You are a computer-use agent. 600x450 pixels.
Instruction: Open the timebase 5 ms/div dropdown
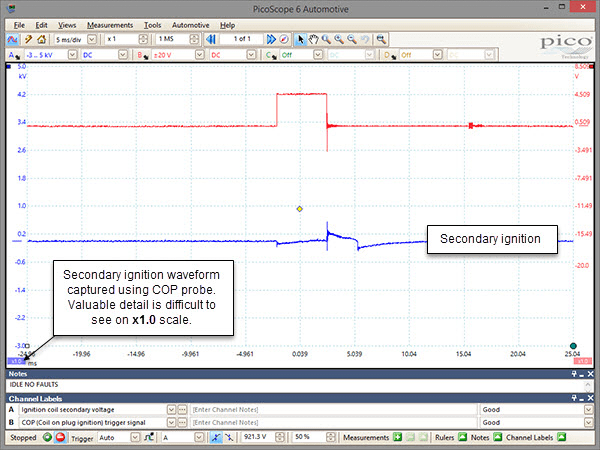92,39
